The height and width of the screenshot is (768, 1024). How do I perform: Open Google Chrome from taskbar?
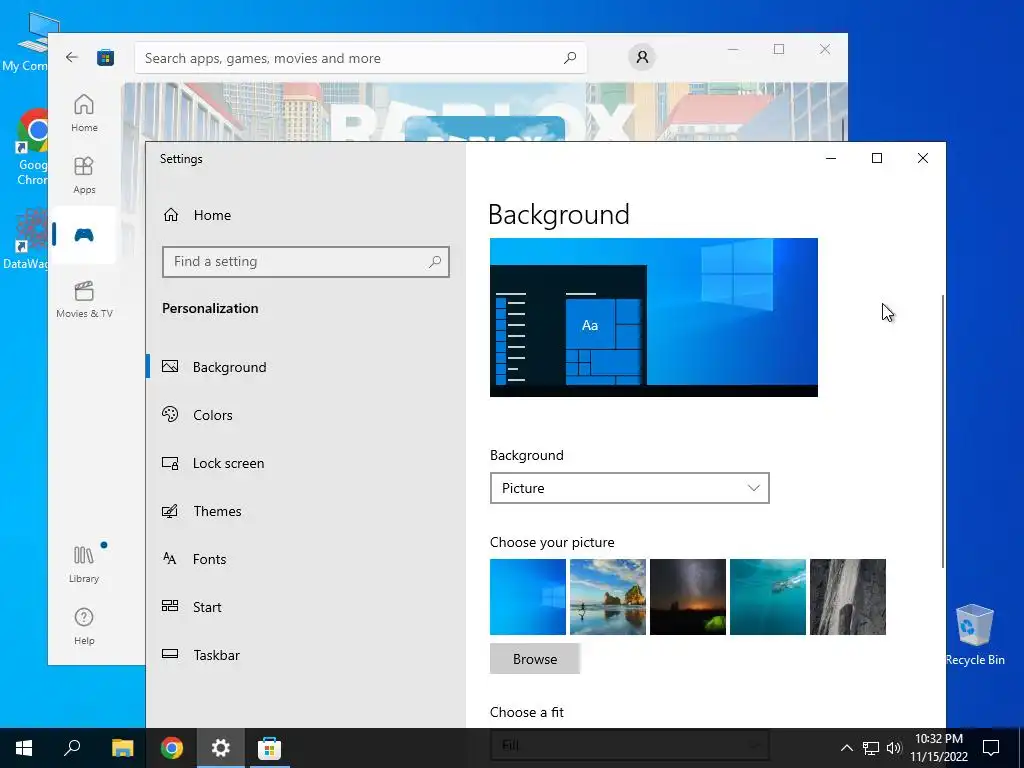click(172, 748)
